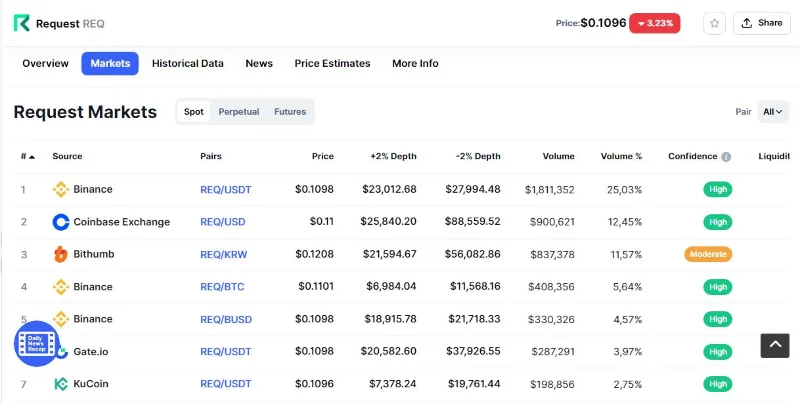This screenshot has height=405, width=800.
Task: Open the REQ/BTC pair link
Action: coord(222,287)
